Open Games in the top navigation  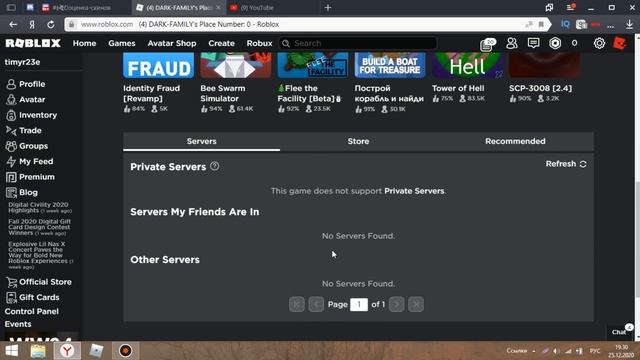coord(122,43)
